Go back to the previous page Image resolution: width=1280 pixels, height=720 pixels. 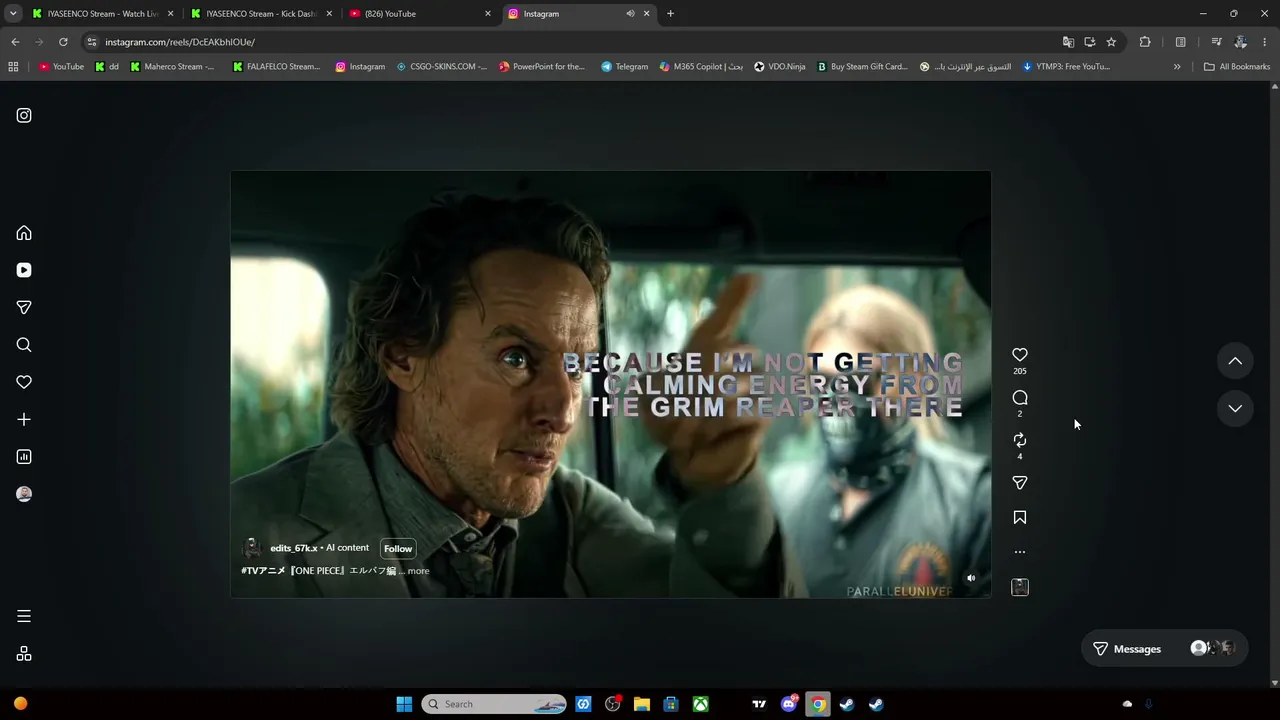point(15,42)
